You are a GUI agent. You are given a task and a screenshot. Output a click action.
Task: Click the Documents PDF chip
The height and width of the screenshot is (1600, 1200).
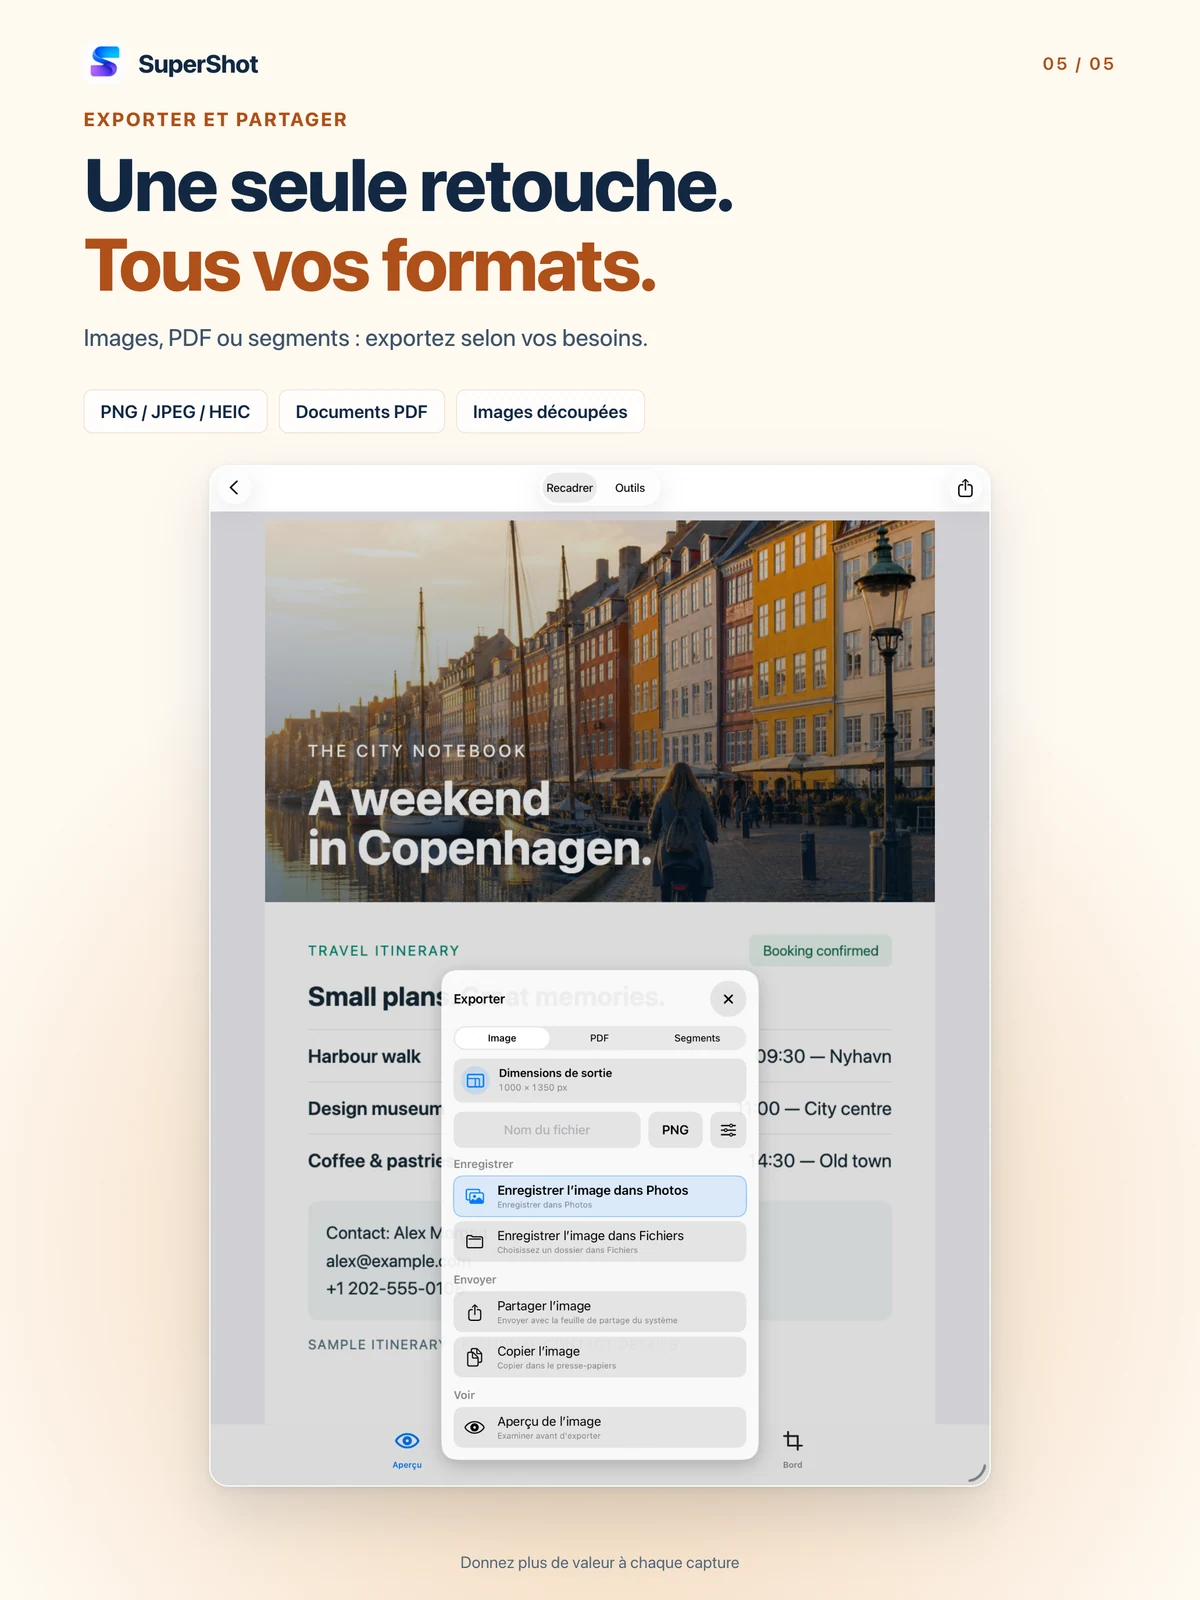[x=361, y=412]
